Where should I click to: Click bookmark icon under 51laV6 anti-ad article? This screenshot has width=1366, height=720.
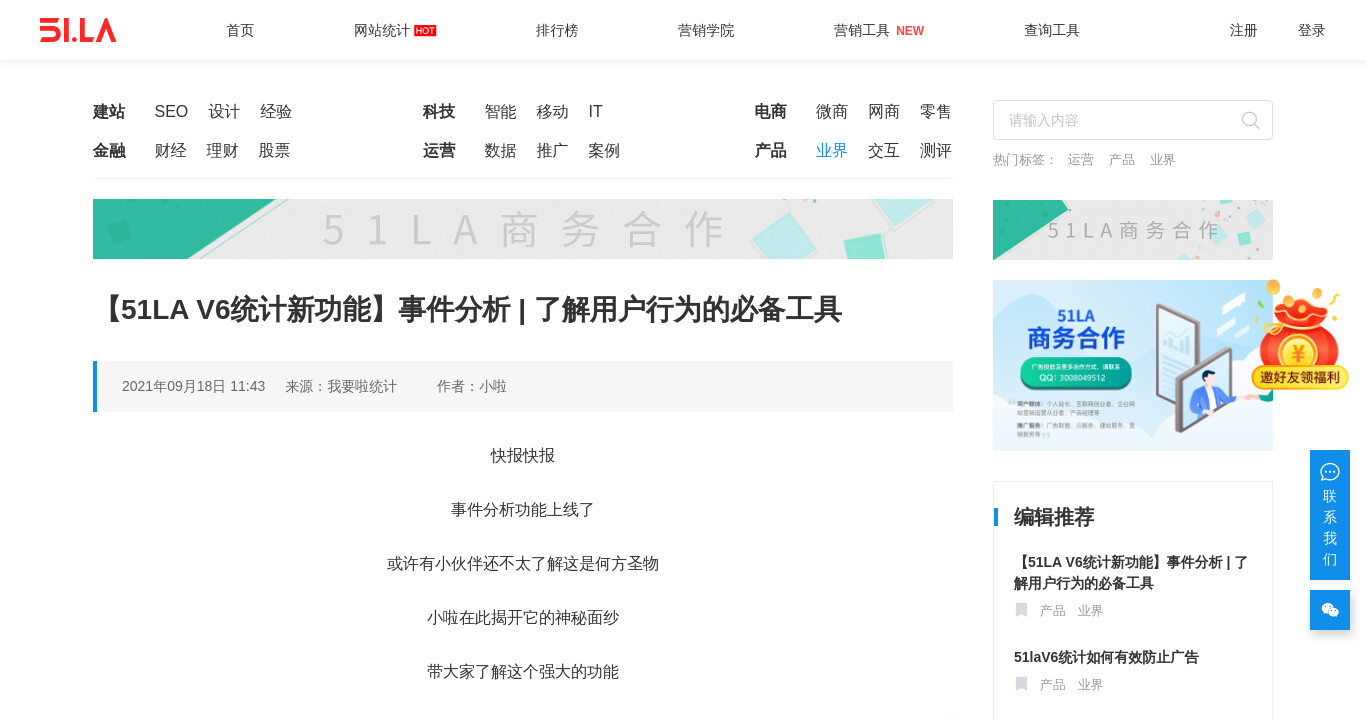pyautogui.click(x=1021, y=684)
